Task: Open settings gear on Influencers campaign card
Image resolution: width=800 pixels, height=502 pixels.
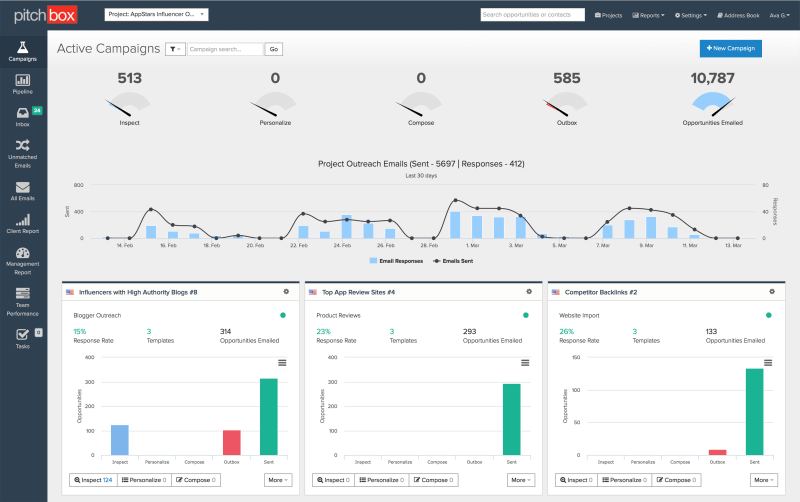Action: [286, 292]
